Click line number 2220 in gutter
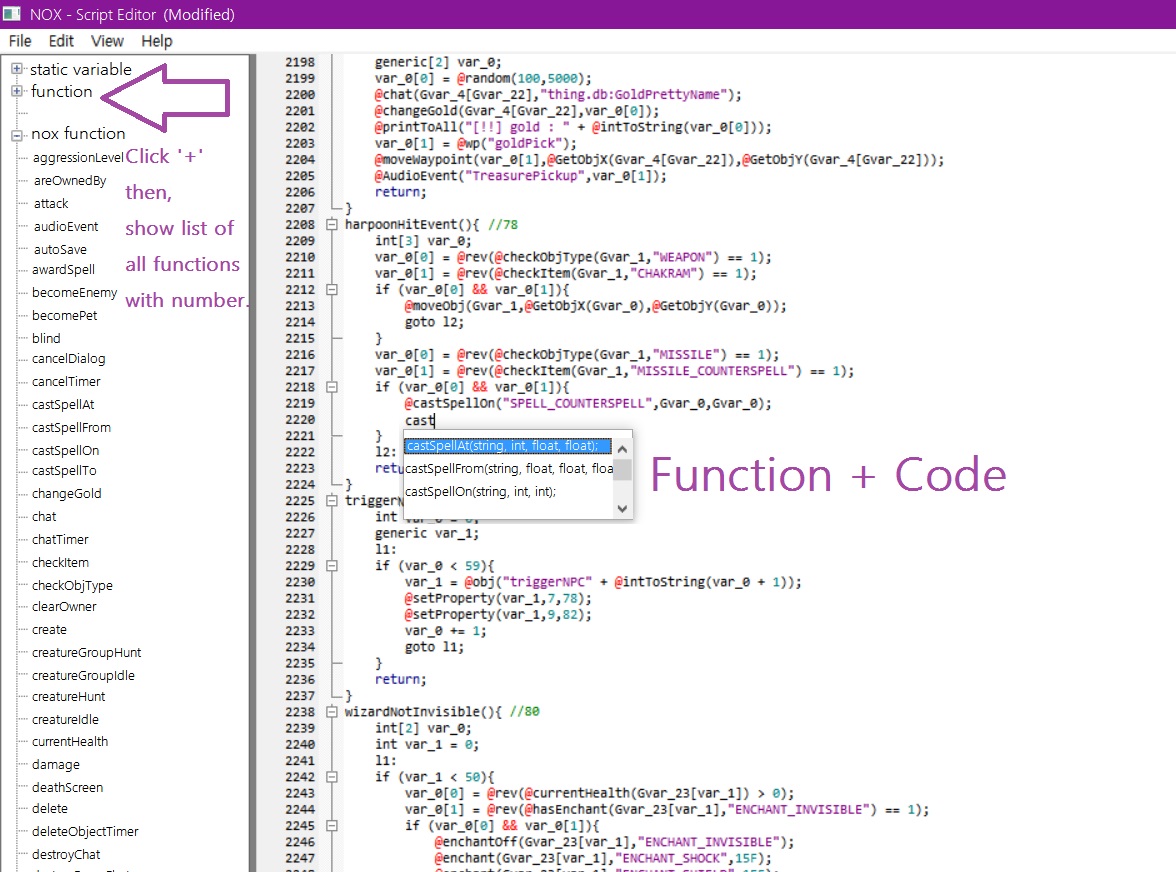This screenshot has width=1176, height=872. 300,420
